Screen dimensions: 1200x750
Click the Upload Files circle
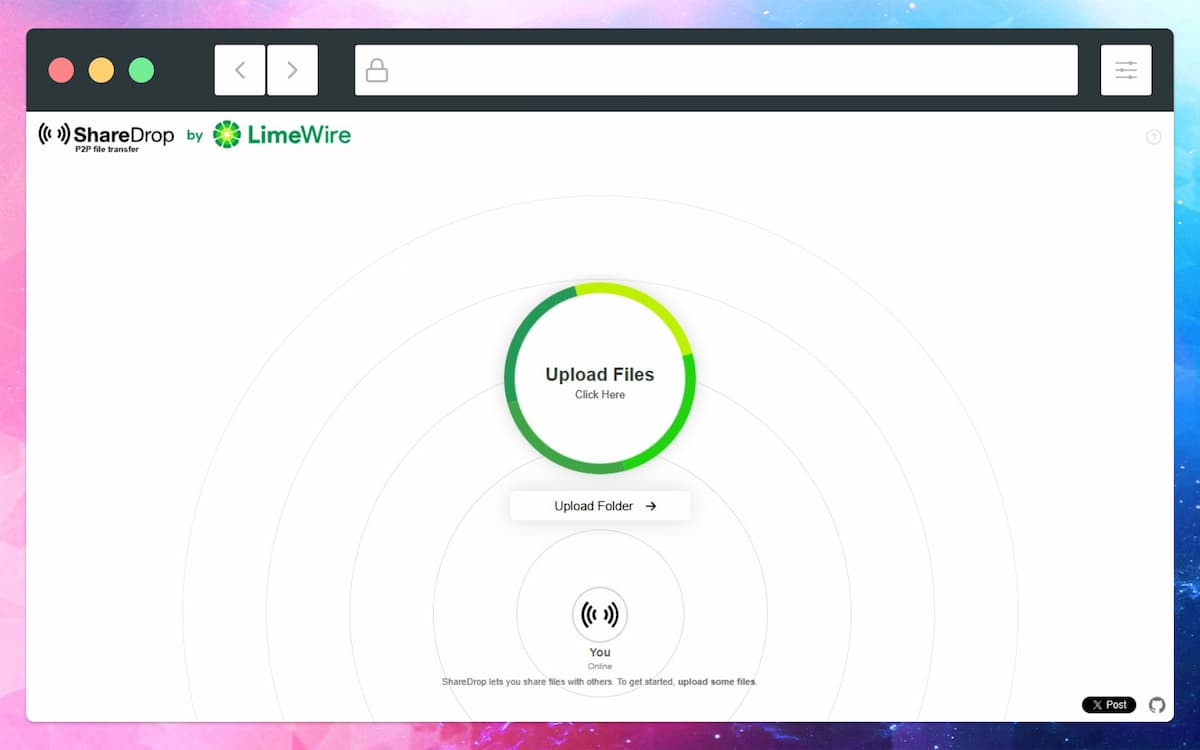600,378
